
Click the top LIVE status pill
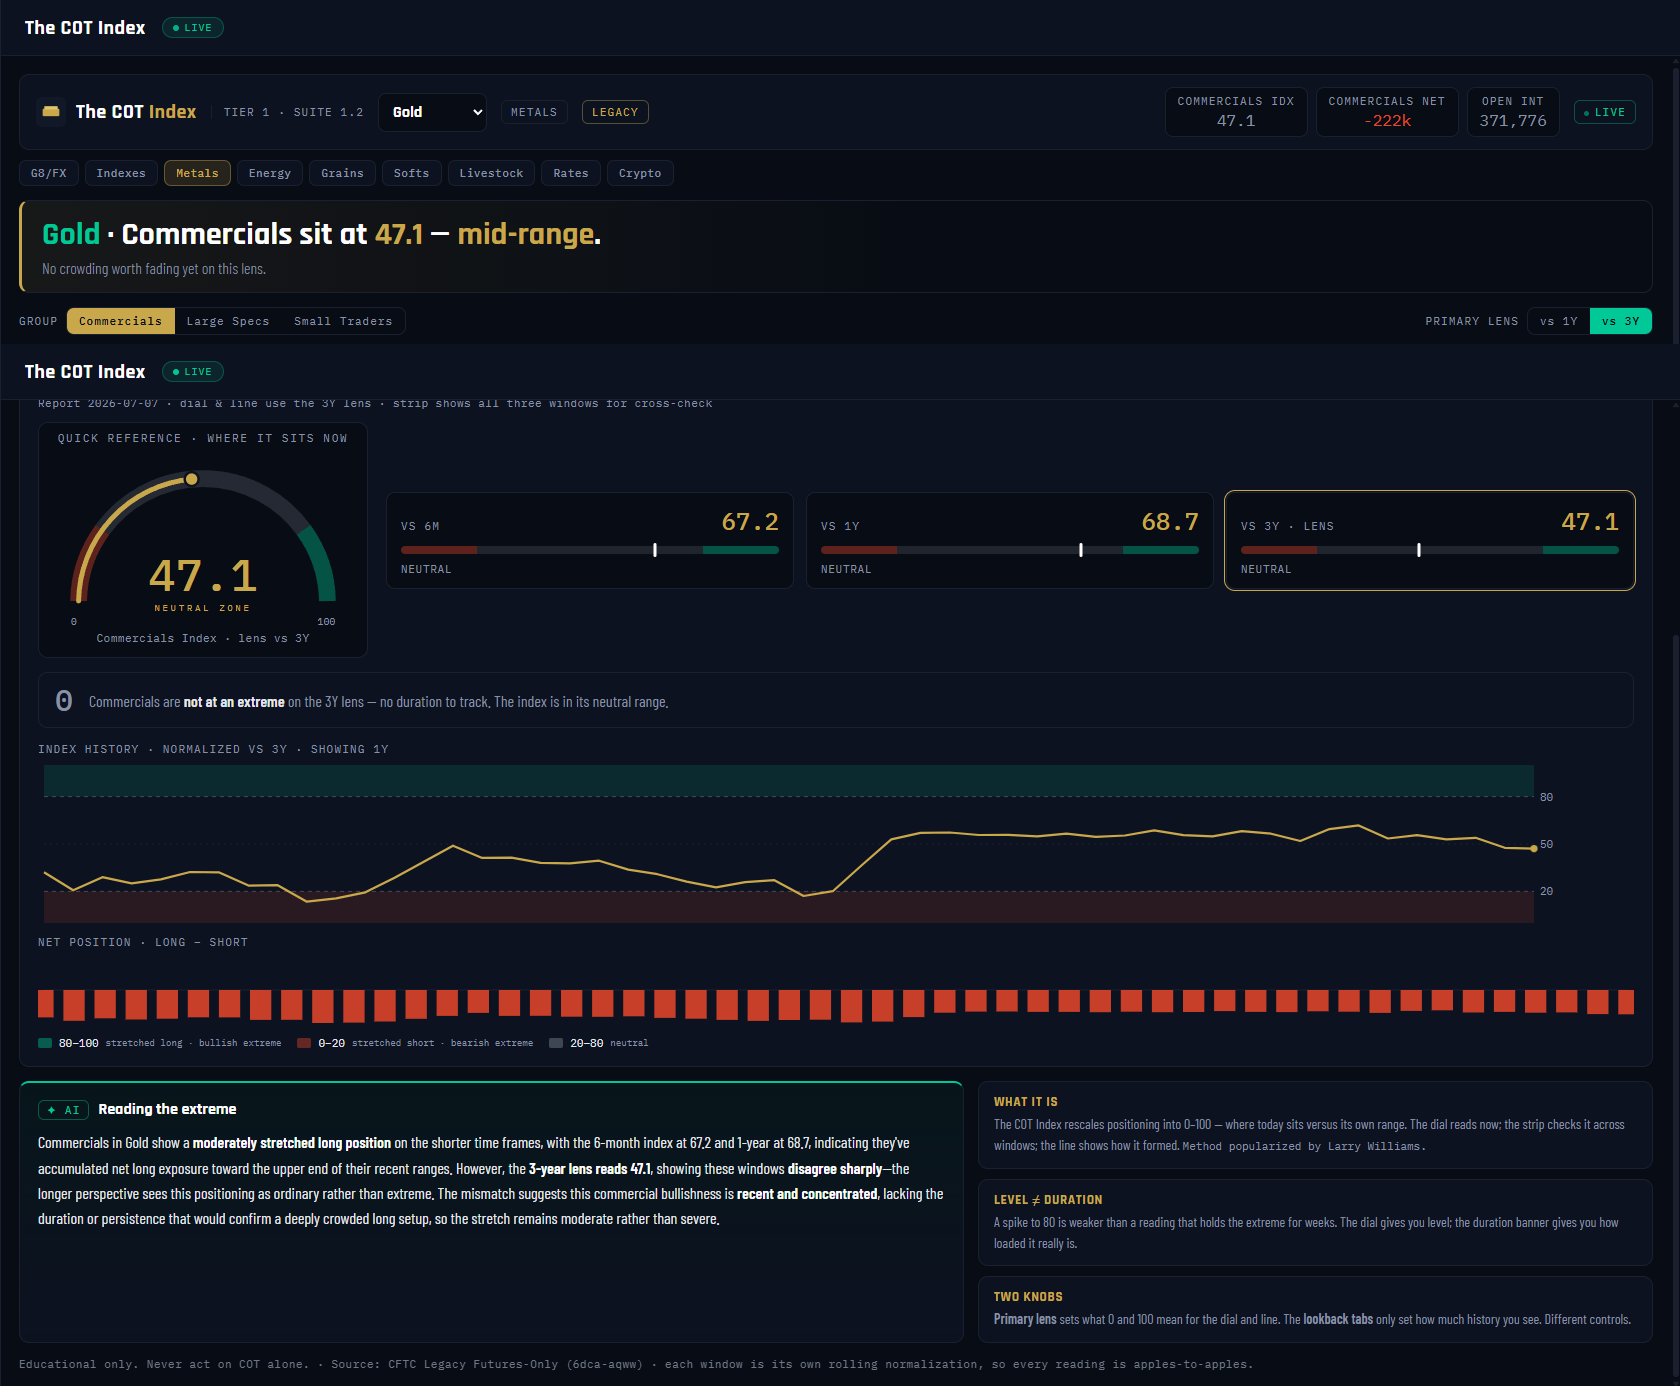point(192,28)
